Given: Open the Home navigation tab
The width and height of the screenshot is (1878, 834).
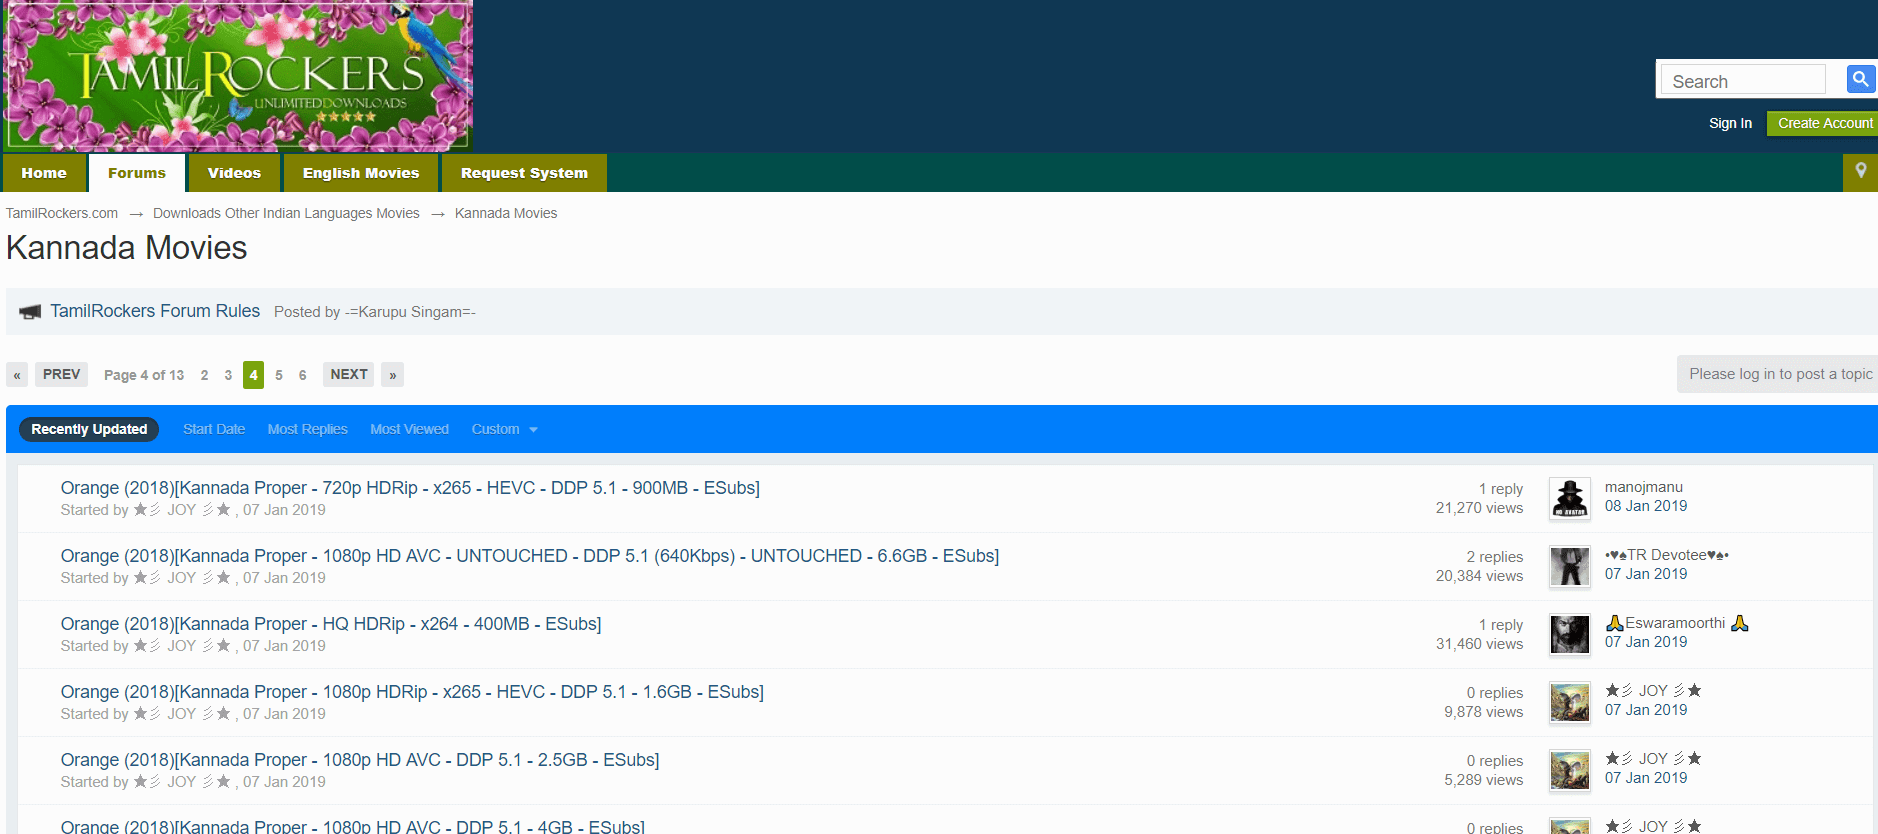Looking at the screenshot, I should pos(44,173).
